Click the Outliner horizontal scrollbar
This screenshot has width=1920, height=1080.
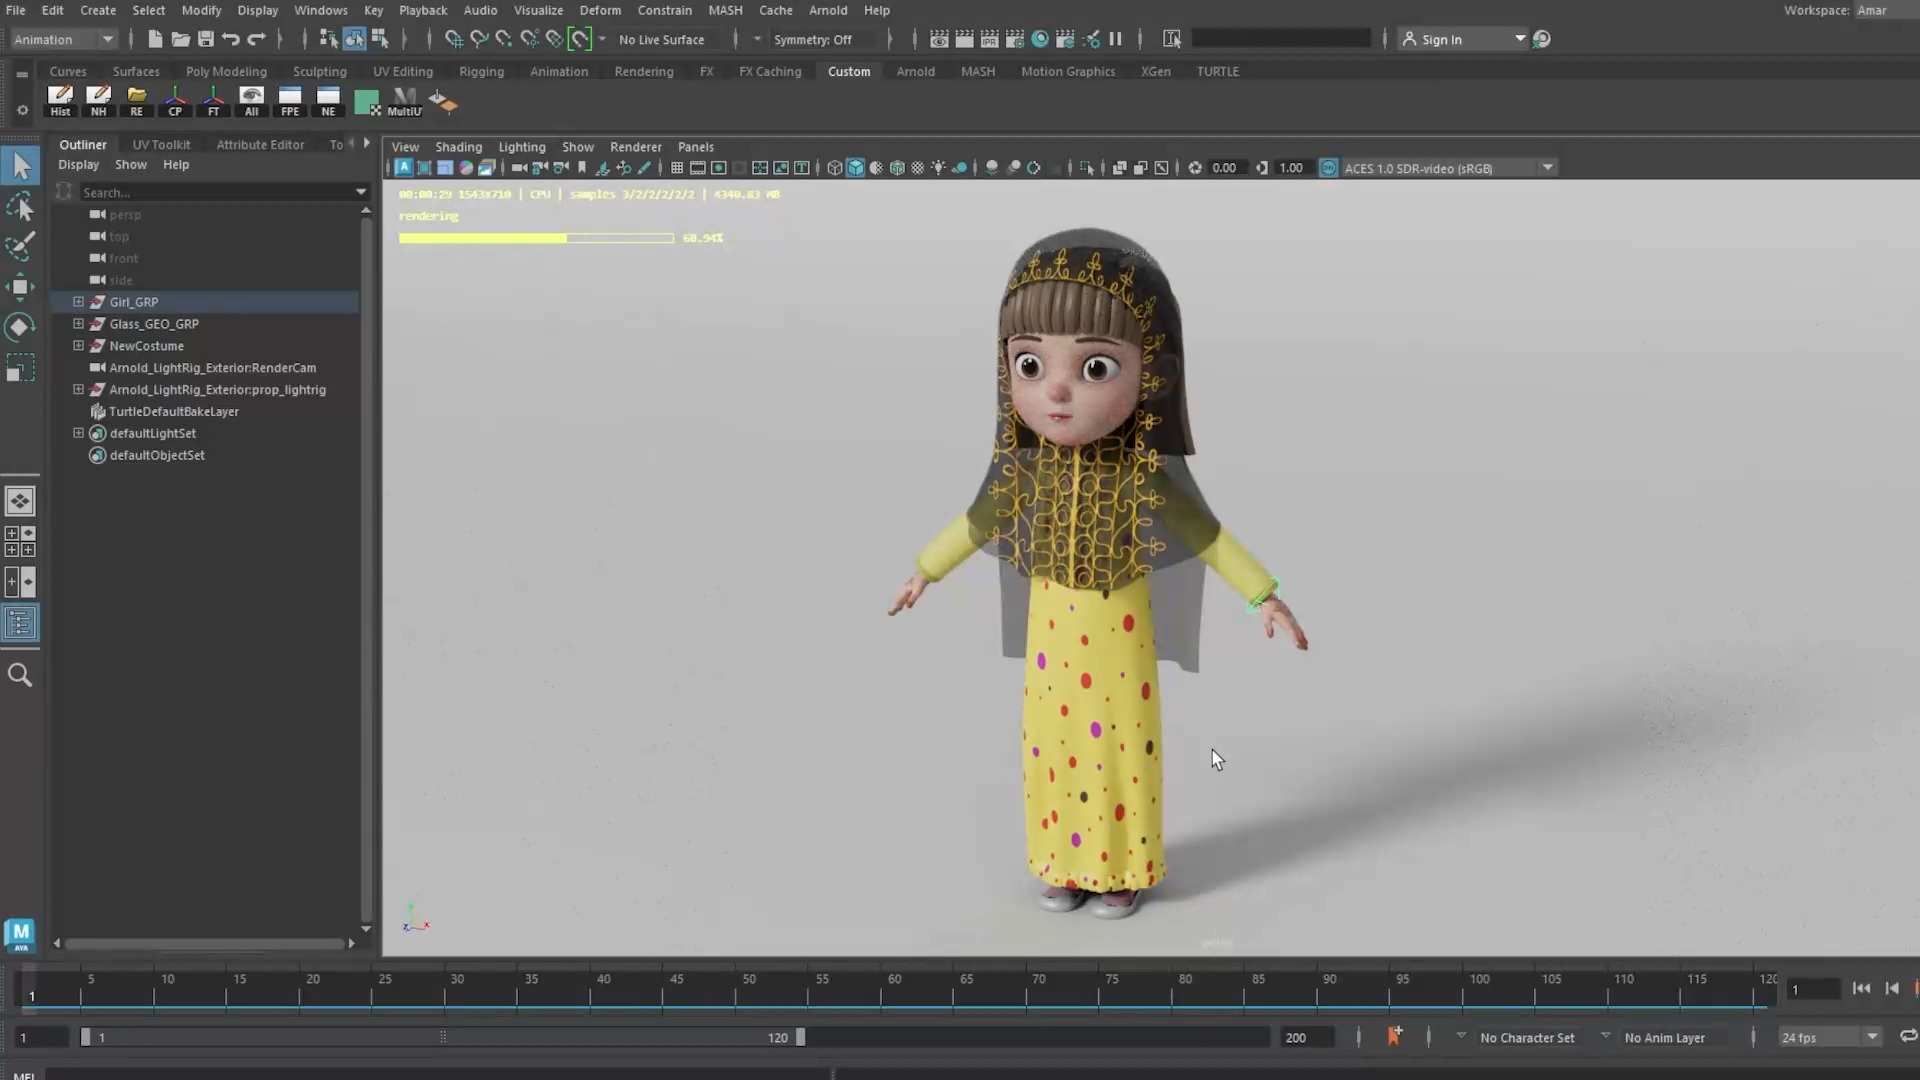pyautogui.click(x=205, y=943)
